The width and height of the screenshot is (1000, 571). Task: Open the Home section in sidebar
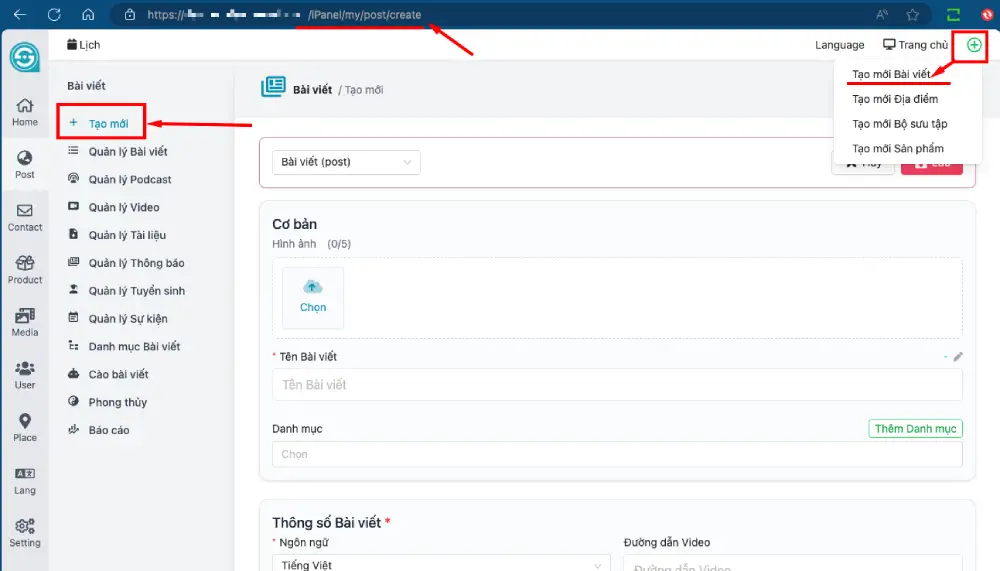[x=25, y=112]
